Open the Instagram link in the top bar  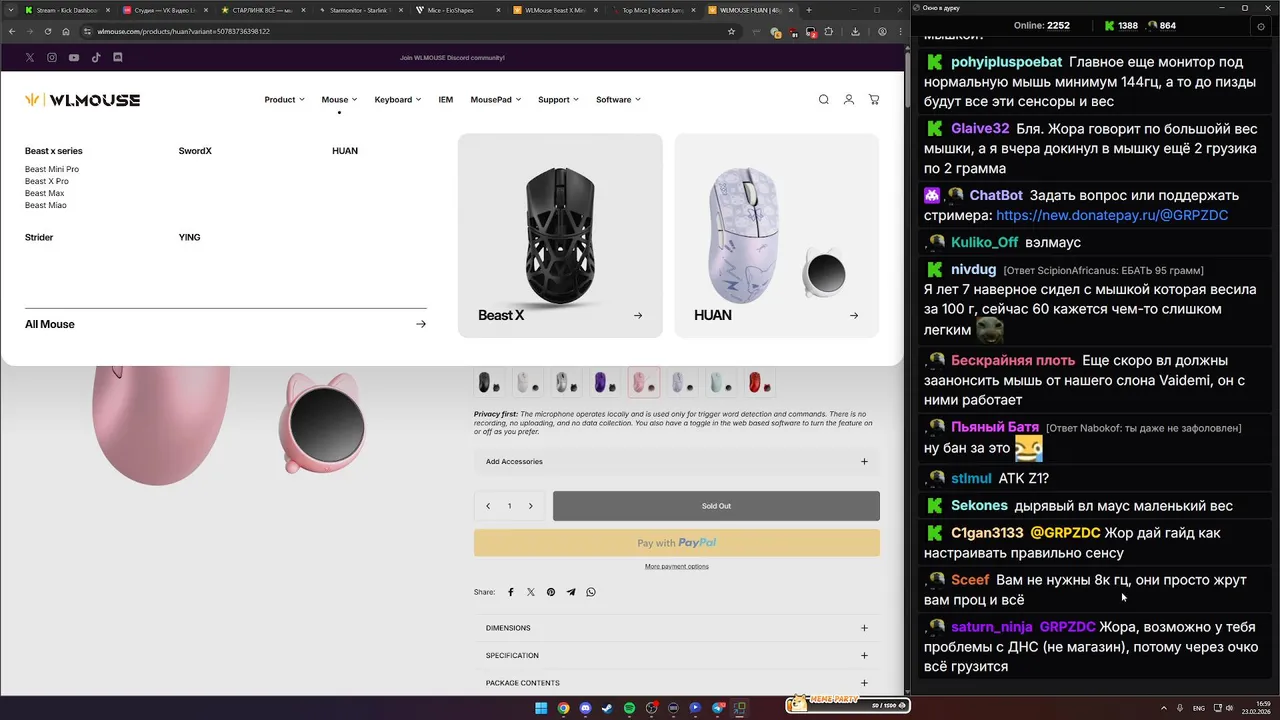pos(52,58)
